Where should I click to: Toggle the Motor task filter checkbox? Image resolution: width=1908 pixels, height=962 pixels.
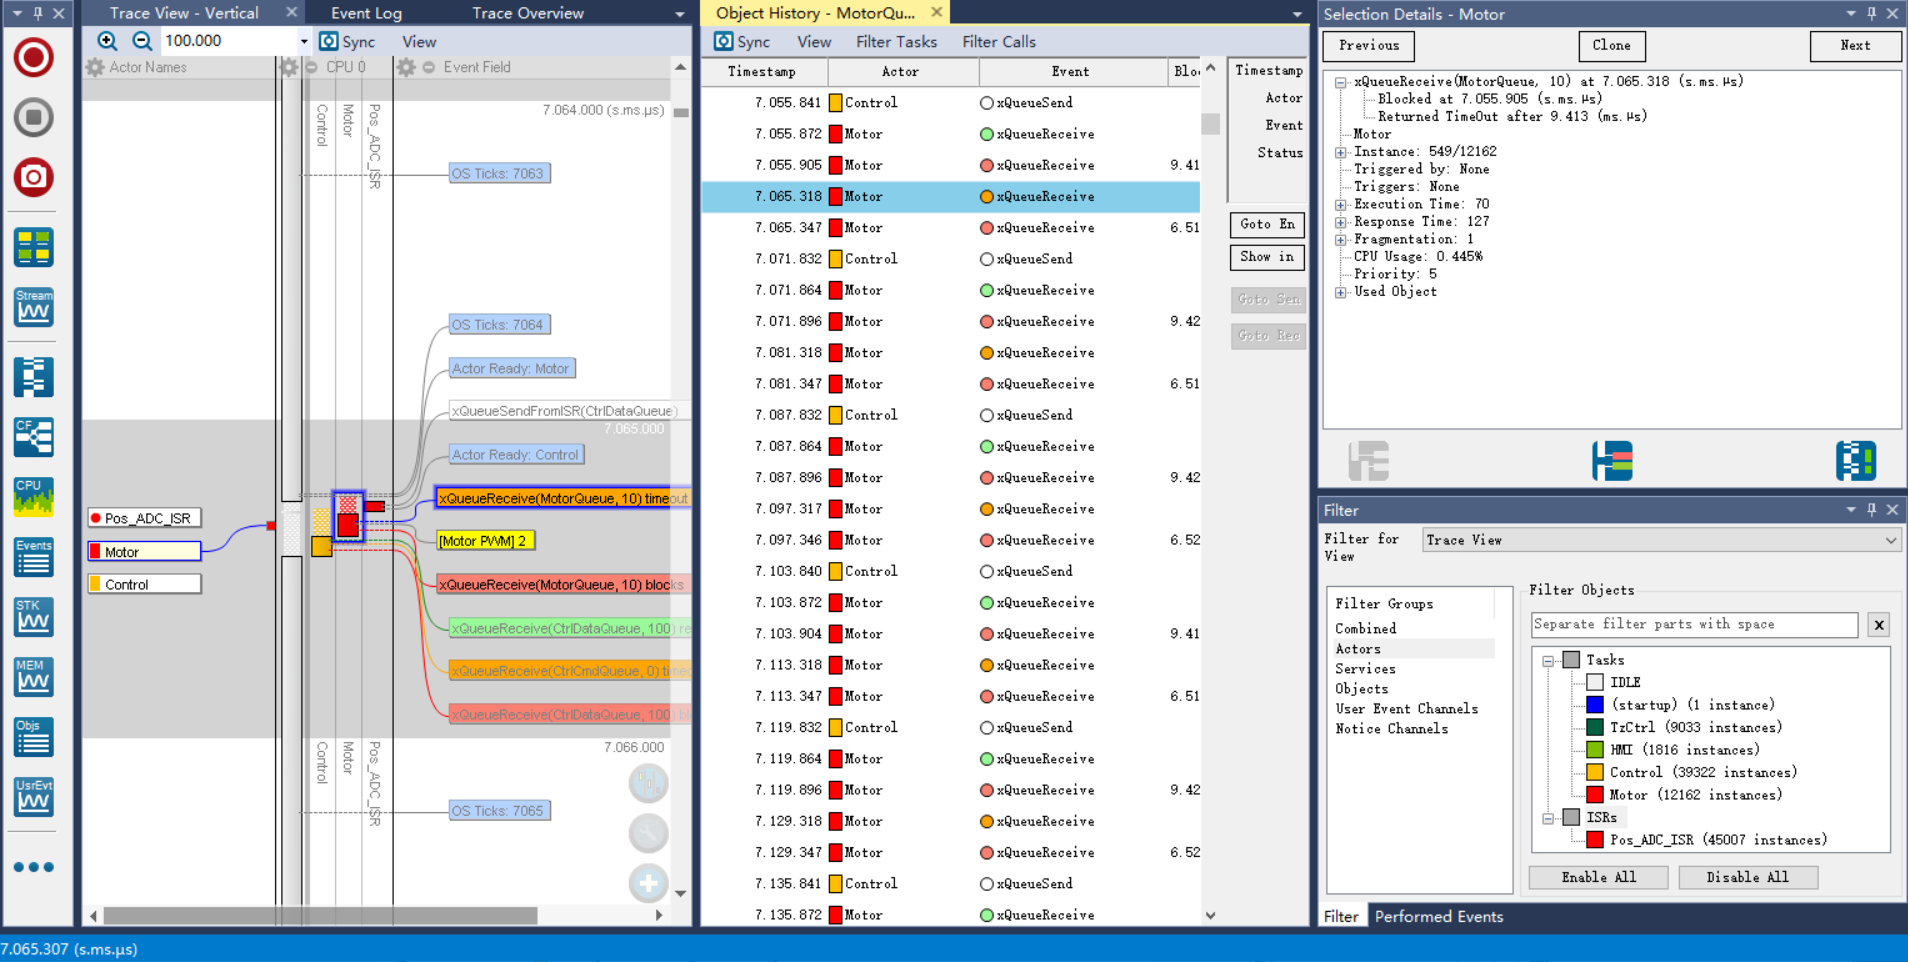click(x=1595, y=795)
